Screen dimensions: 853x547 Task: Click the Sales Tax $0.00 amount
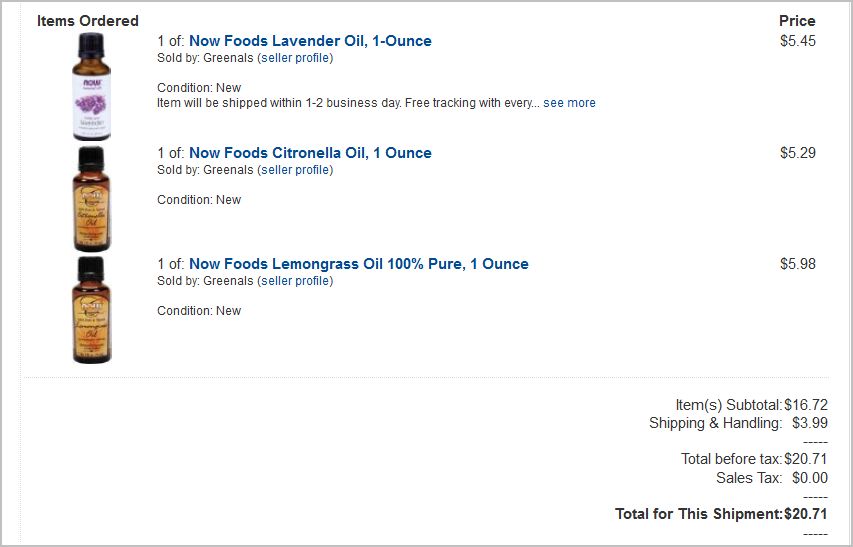810,478
